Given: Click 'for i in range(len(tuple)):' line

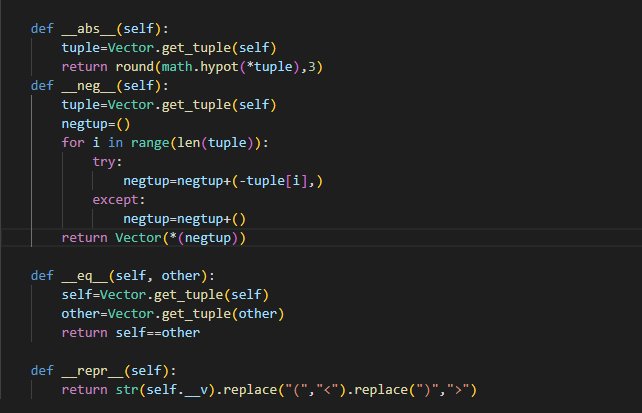Looking at the screenshot, I should click(x=165, y=142).
